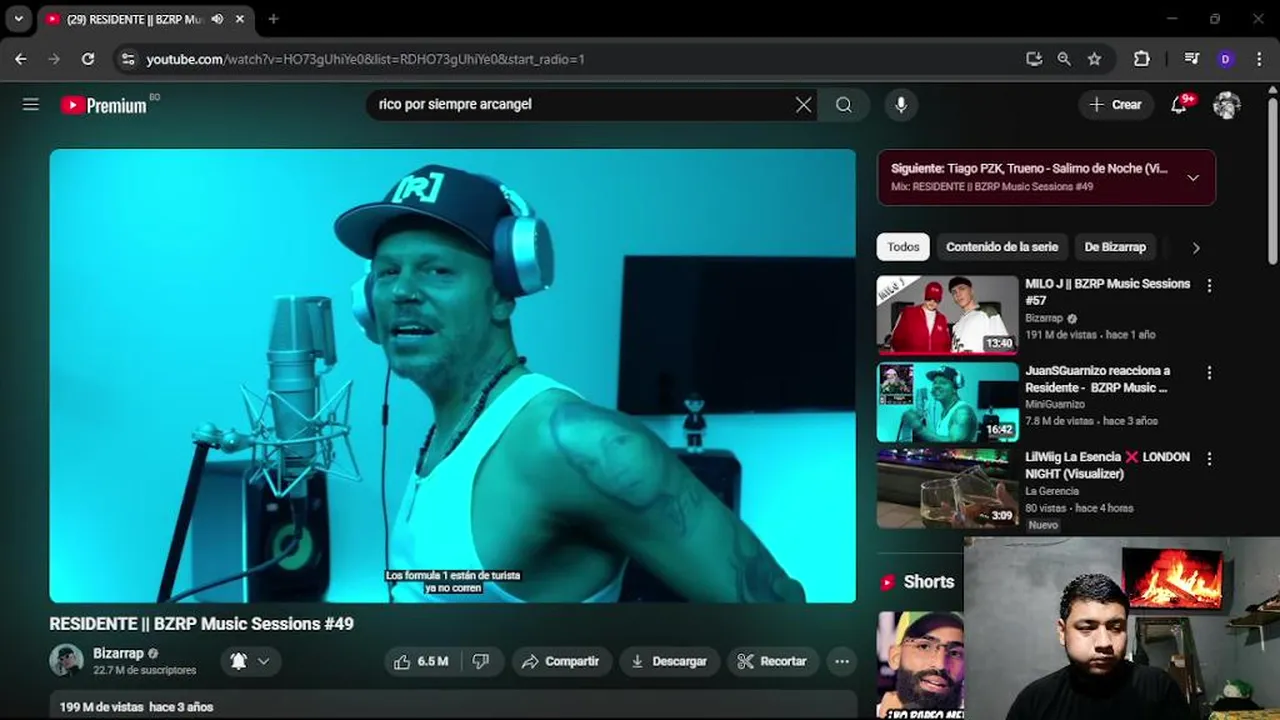This screenshot has width=1280, height=720.
Task: Open MILO J BZRP Music Sessions #57 thumbnail
Action: pyautogui.click(x=947, y=315)
